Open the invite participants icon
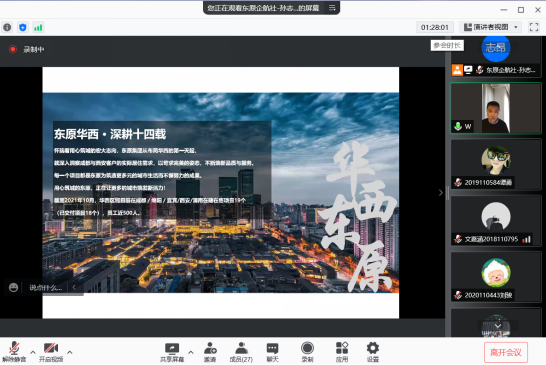The width and height of the screenshot is (546, 365). tap(210, 352)
